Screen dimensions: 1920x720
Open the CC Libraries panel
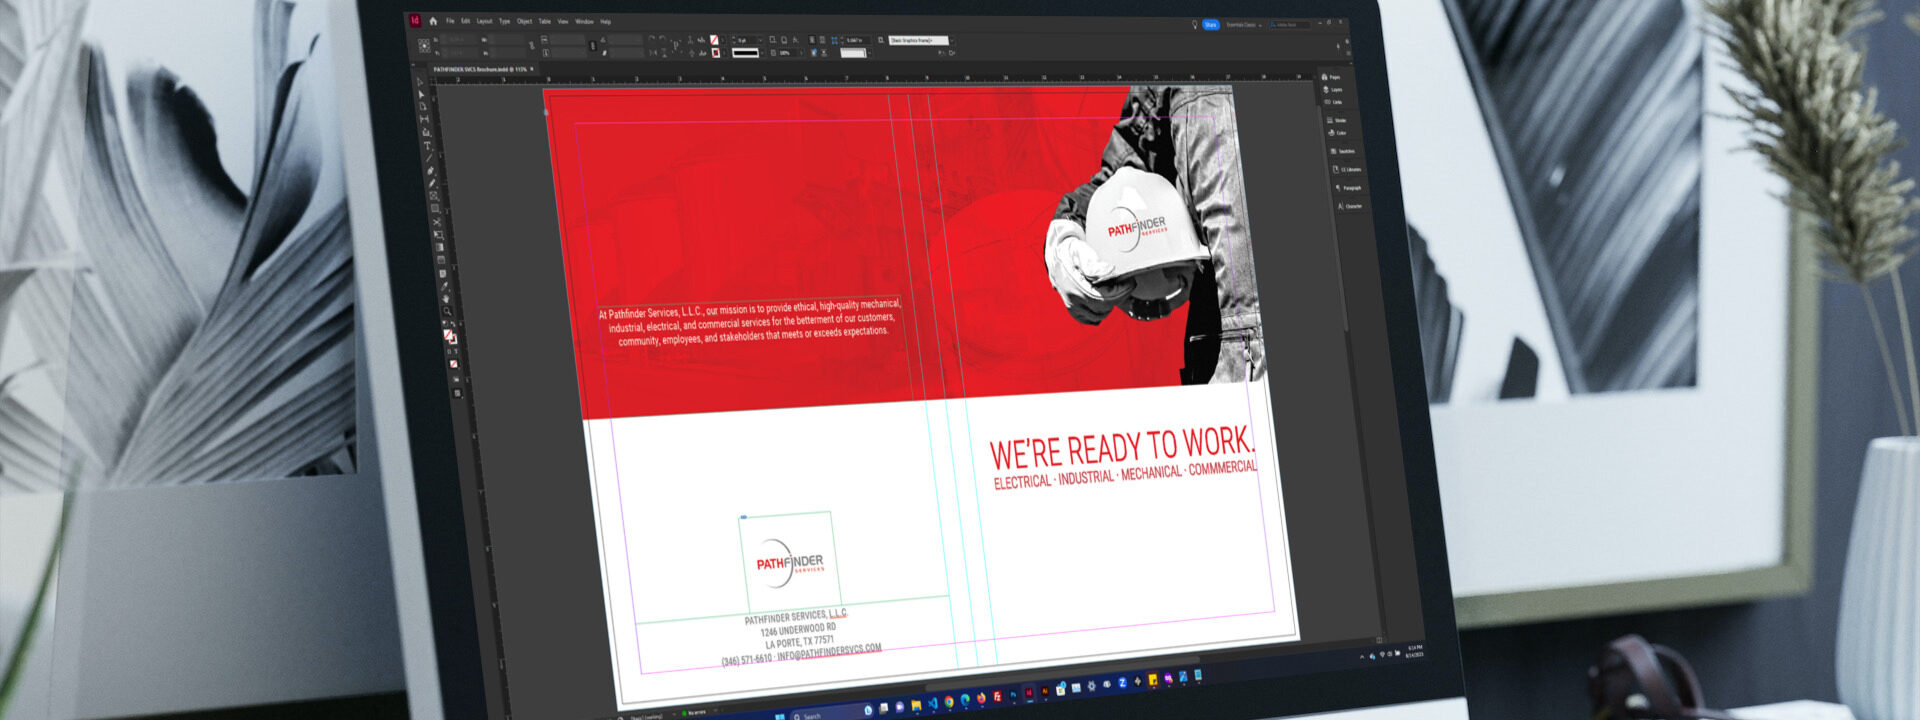(x=1347, y=170)
